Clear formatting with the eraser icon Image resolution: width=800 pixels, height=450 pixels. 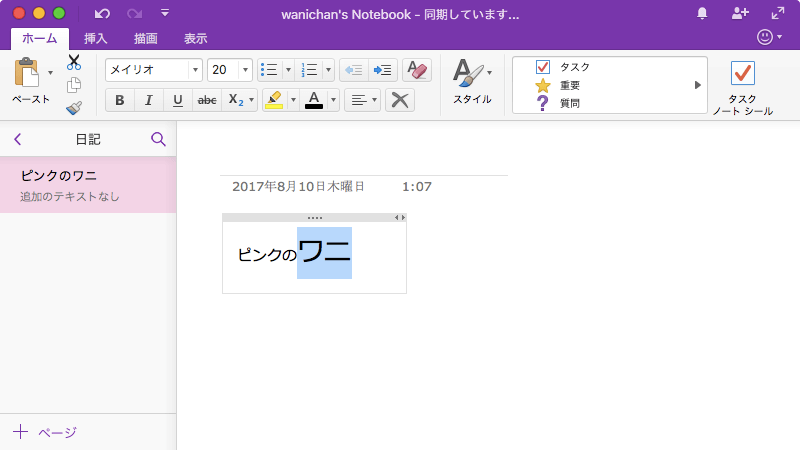pos(417,70)
